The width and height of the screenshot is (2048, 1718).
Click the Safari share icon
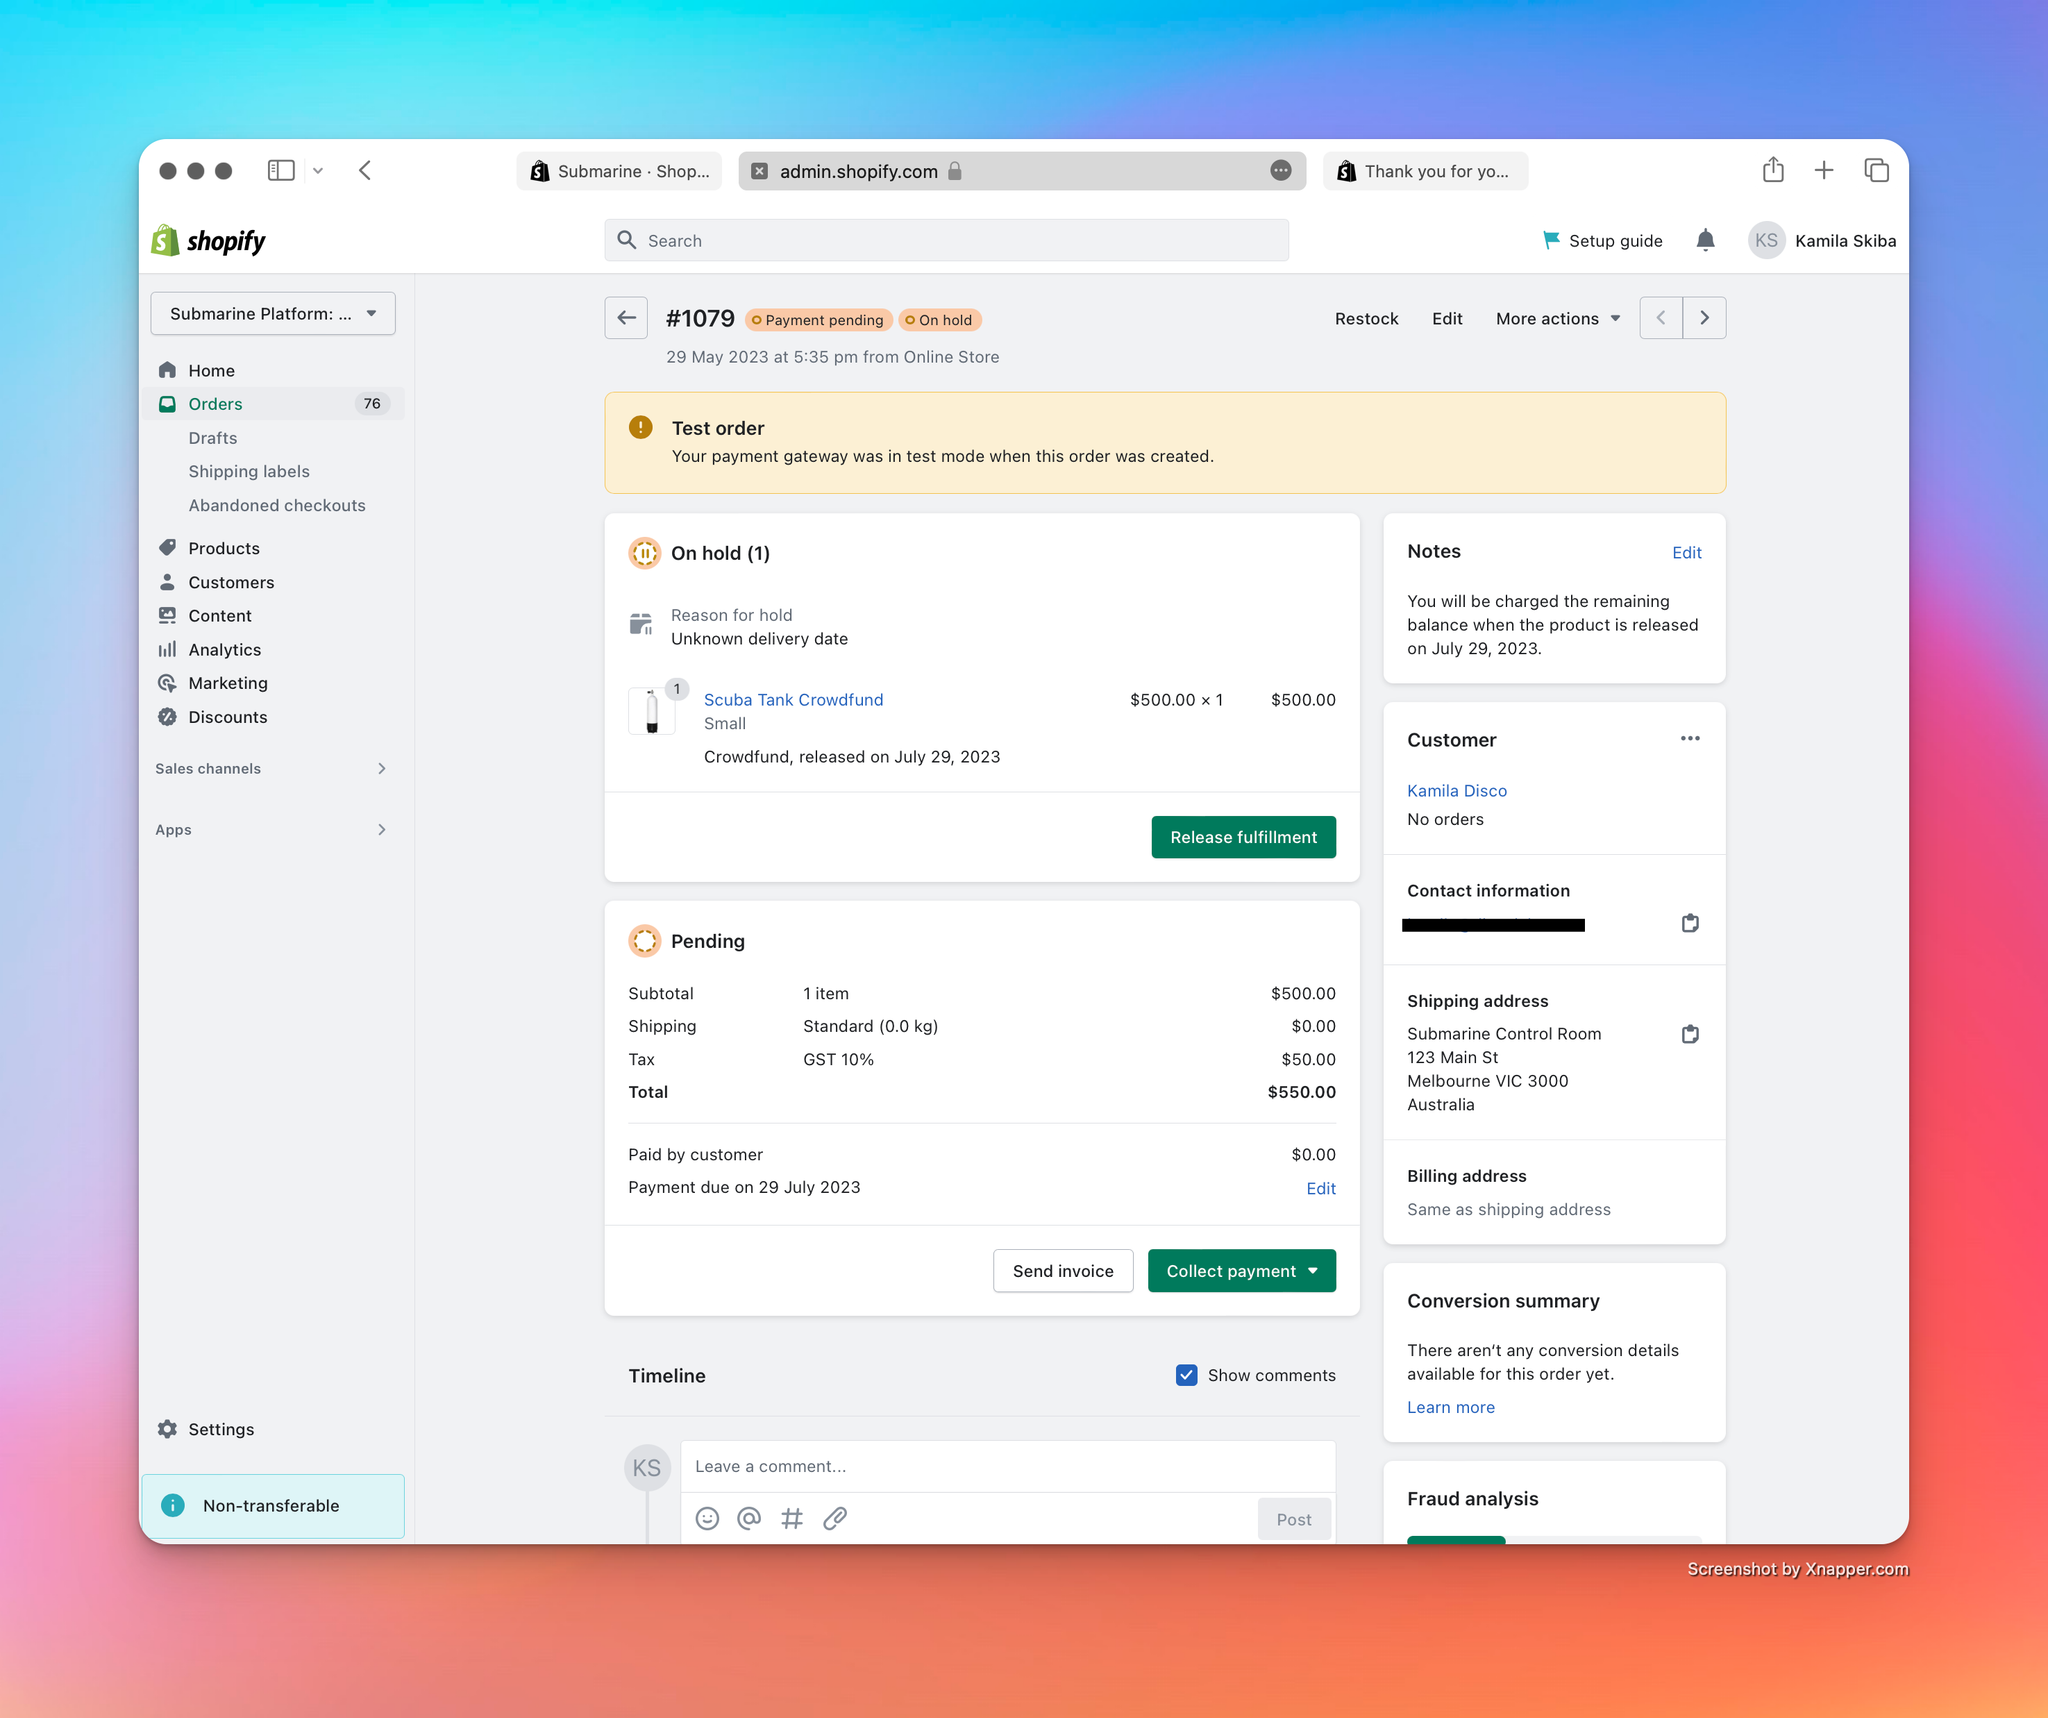click(1773, 170)
